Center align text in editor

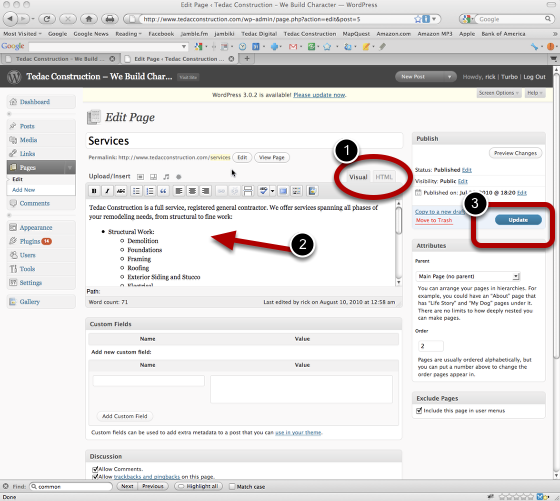point(192,191)
